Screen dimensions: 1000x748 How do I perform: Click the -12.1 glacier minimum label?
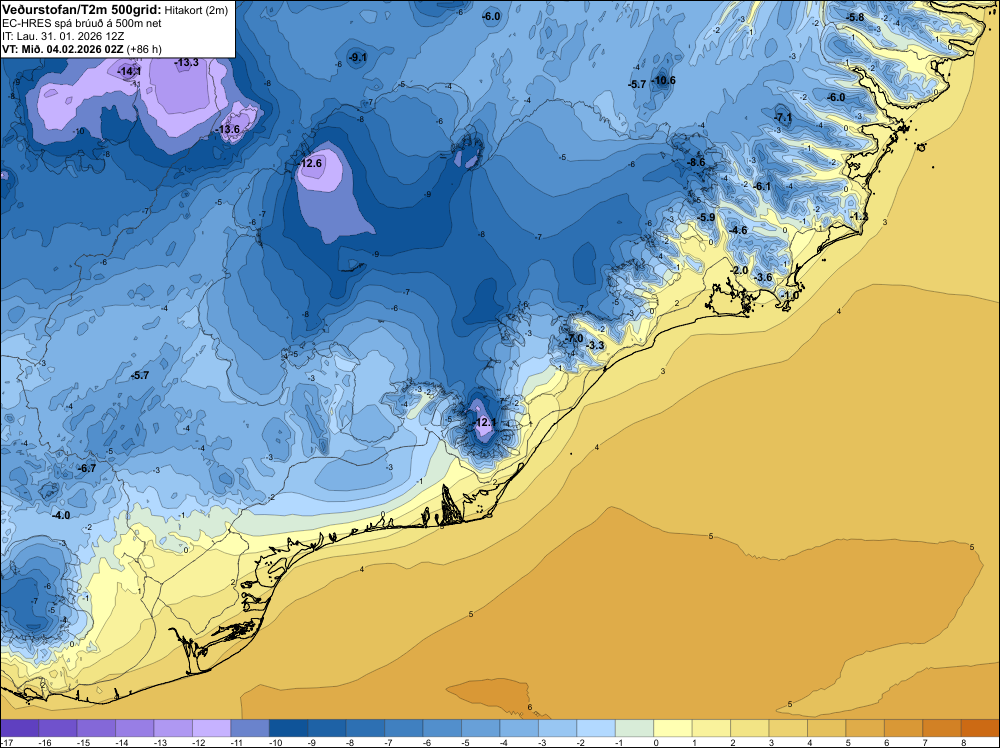(x=483, y=422)
